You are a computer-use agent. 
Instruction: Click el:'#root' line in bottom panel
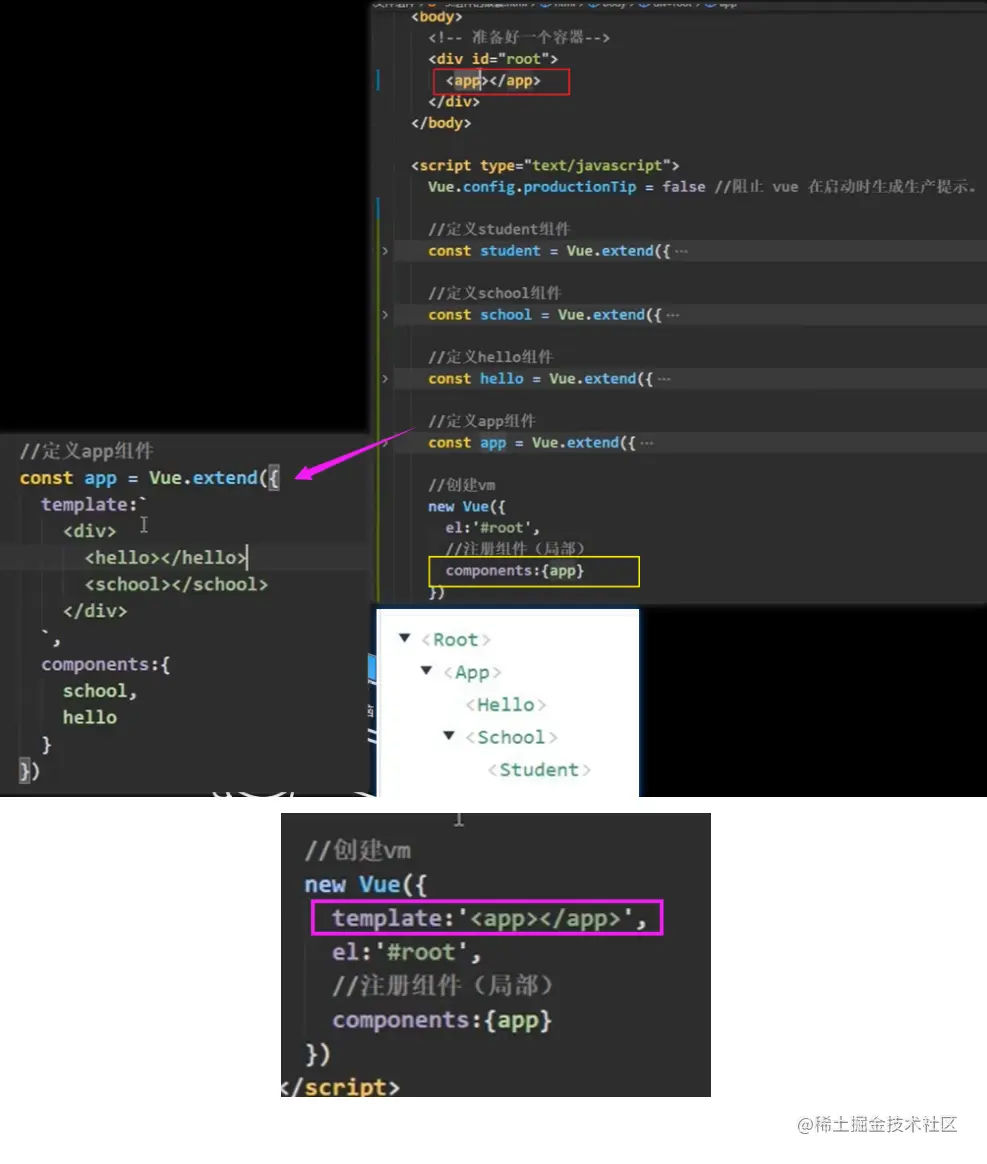coord(407,952)
